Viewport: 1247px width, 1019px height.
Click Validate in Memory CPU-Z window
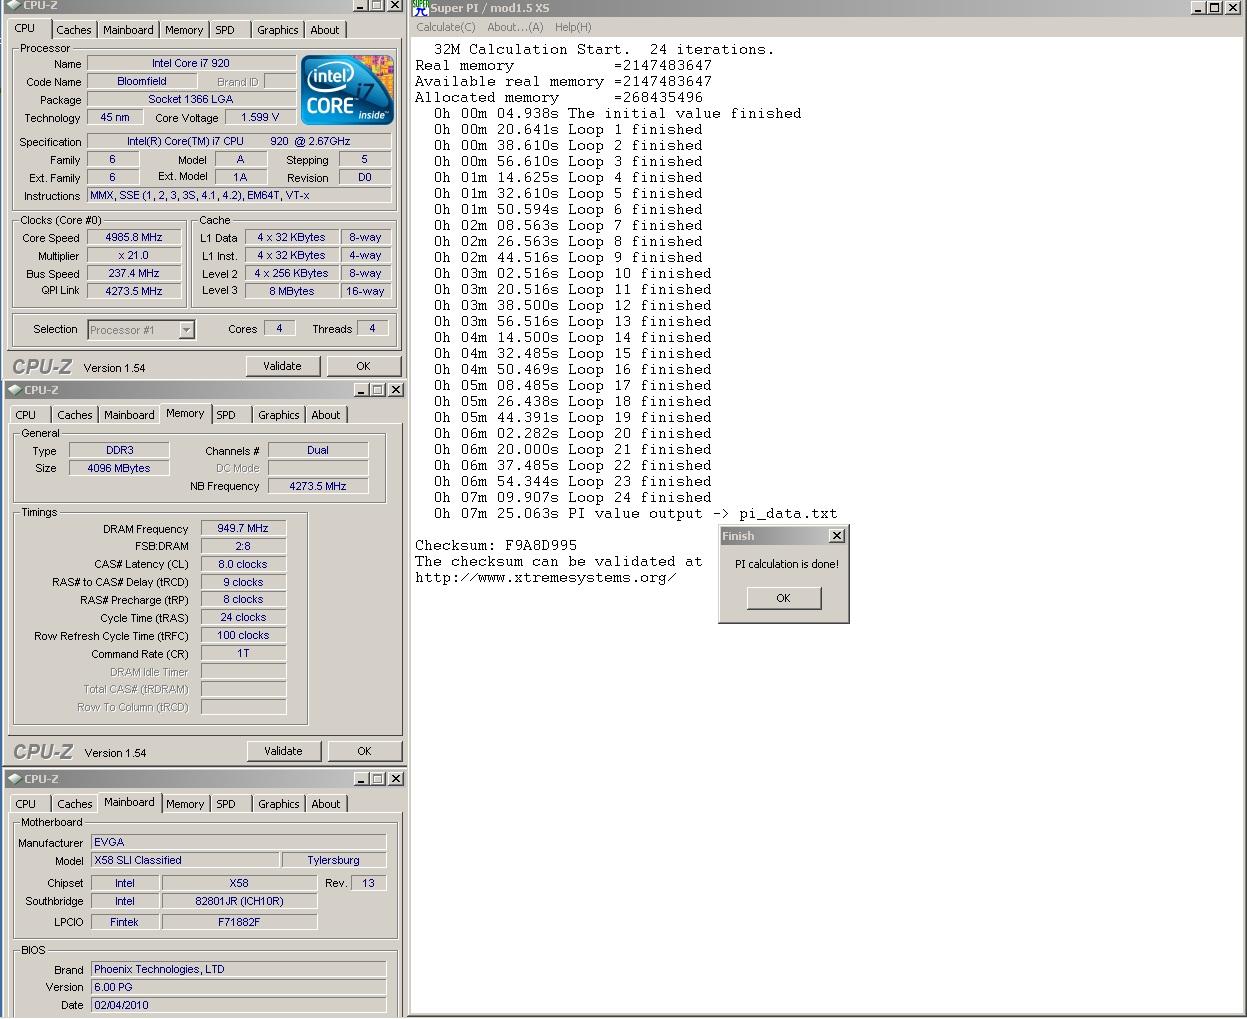(283, 751)
